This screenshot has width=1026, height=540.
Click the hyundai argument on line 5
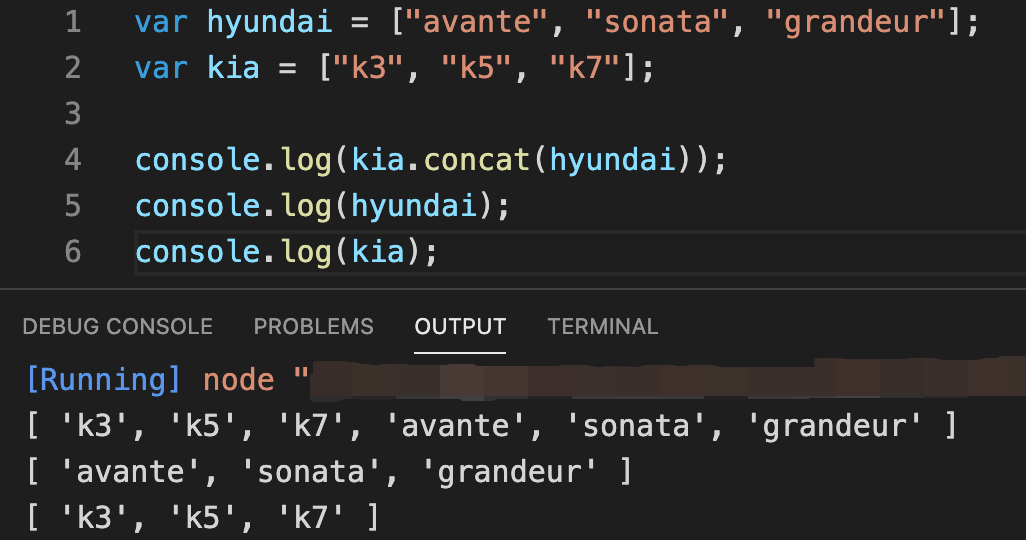click(x=414, y=207)
